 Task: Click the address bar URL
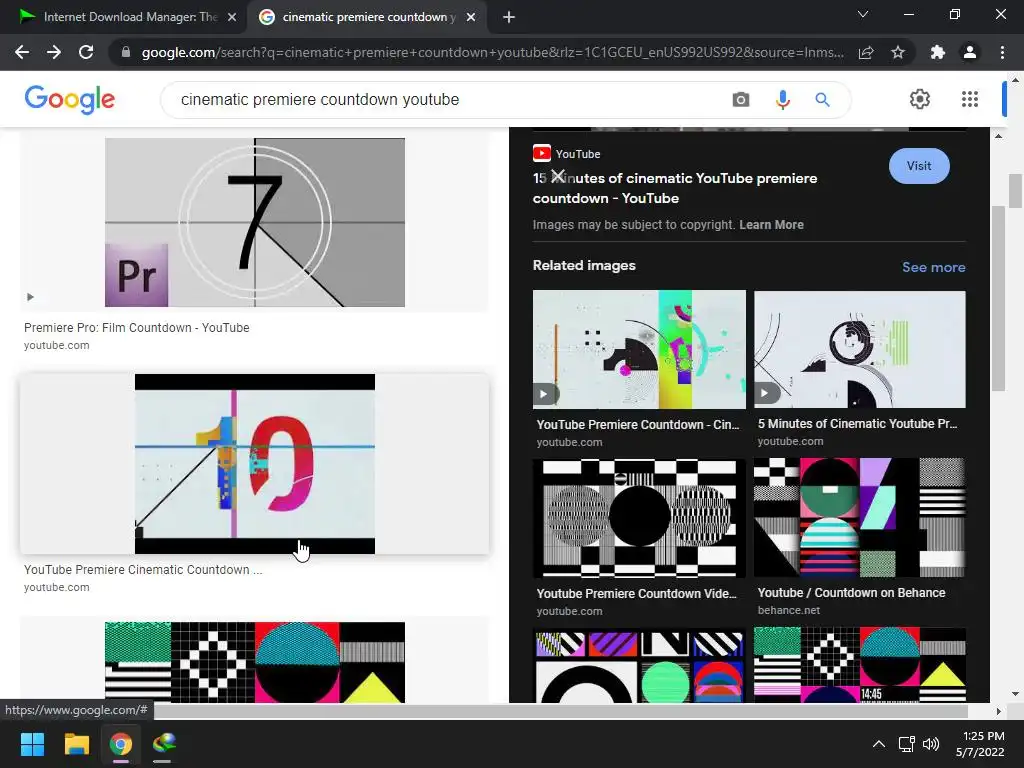point(492,52)
